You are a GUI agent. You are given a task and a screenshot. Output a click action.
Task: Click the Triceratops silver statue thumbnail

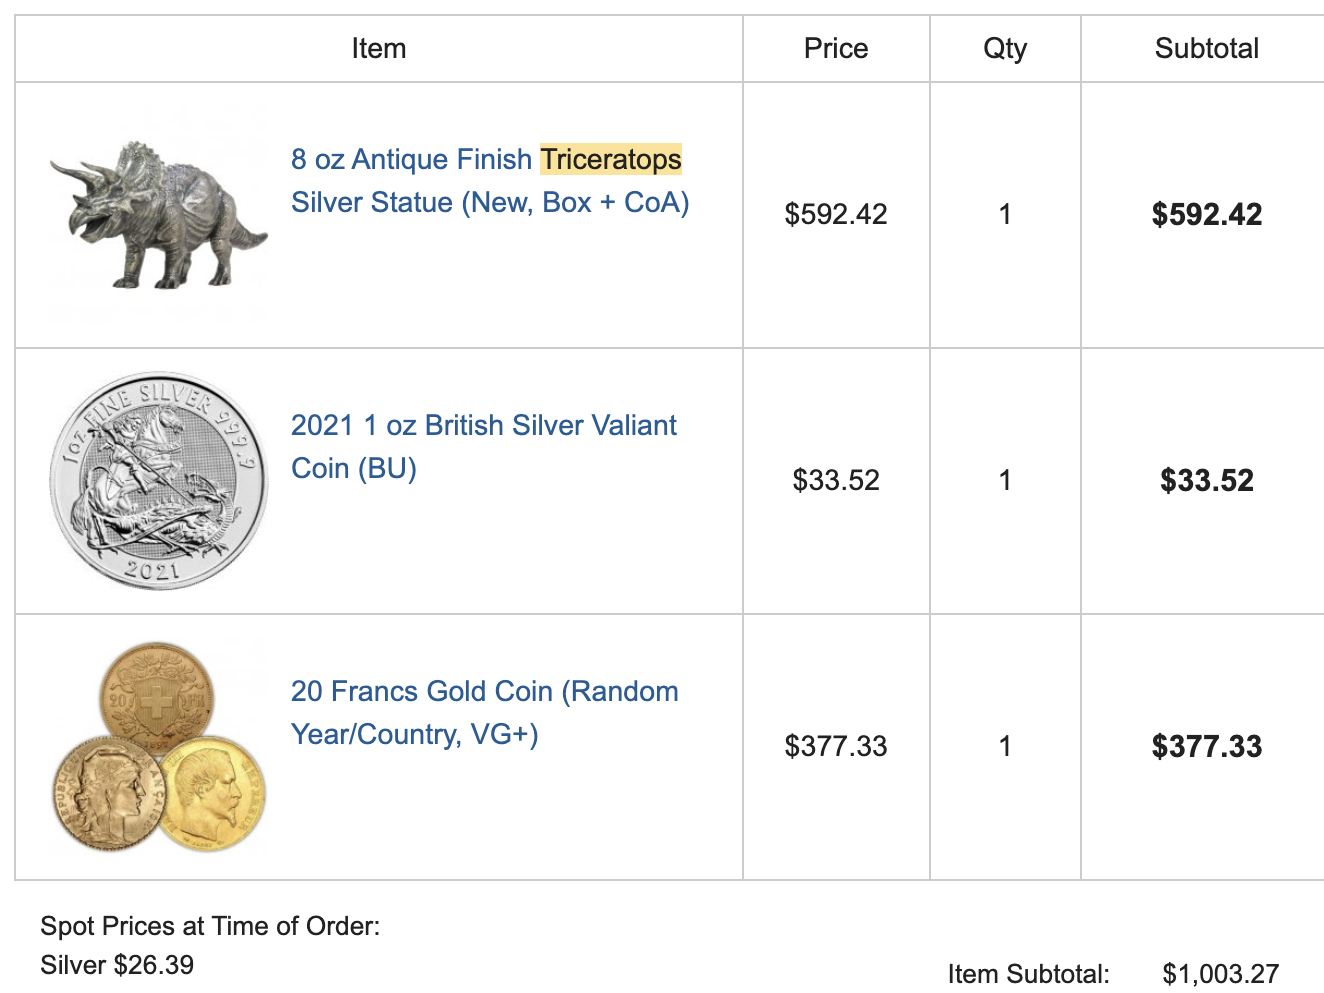click(x=158, y=215)
